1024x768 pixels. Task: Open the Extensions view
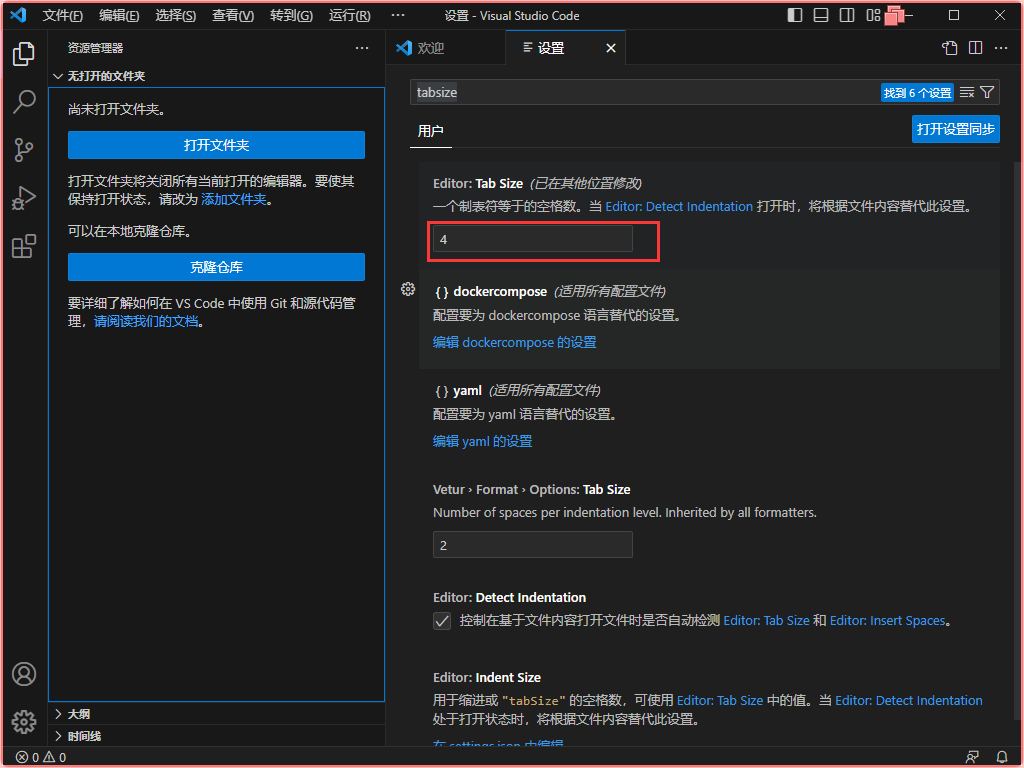pos(24,246)
